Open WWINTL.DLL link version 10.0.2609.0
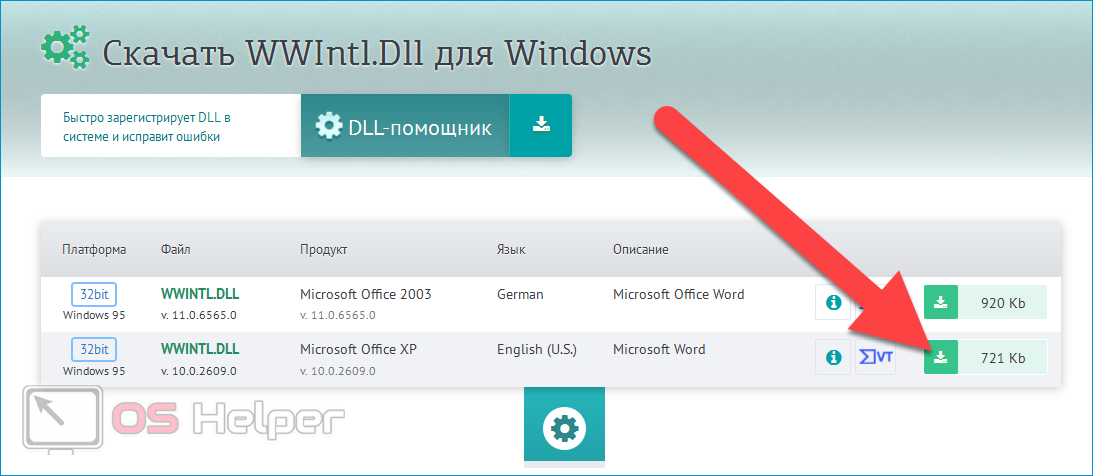This screenshot has width=1093, height=476. pyautogui.click(x=200, y=348)
